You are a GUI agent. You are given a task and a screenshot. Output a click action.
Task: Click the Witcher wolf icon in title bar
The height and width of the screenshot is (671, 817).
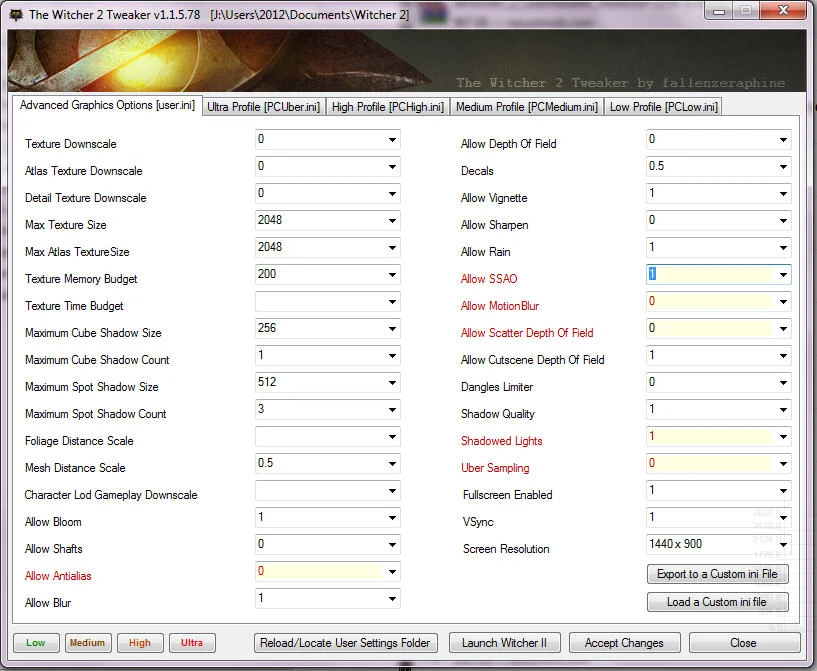coord(16,14)
